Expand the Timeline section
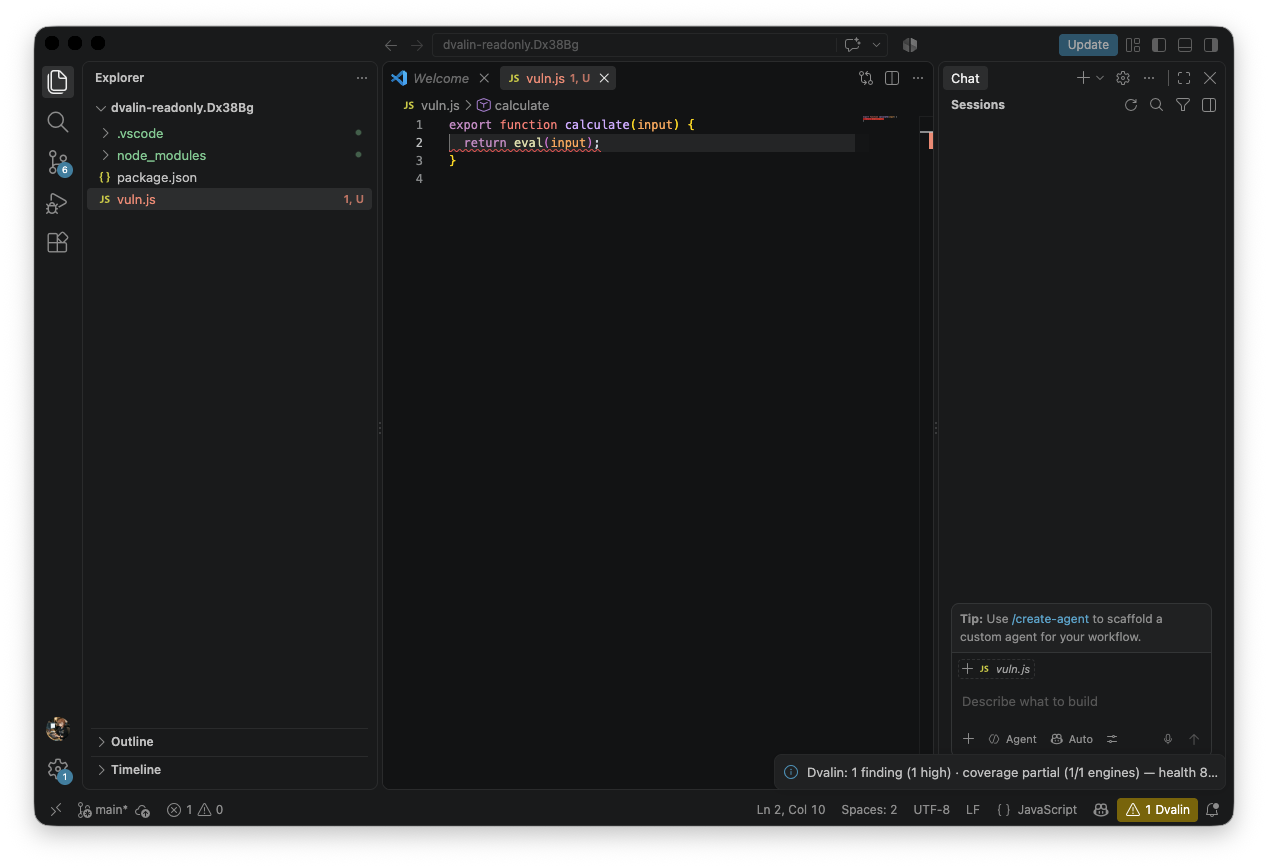This screenshot has width=1268, height=868. tap(229, 770)
